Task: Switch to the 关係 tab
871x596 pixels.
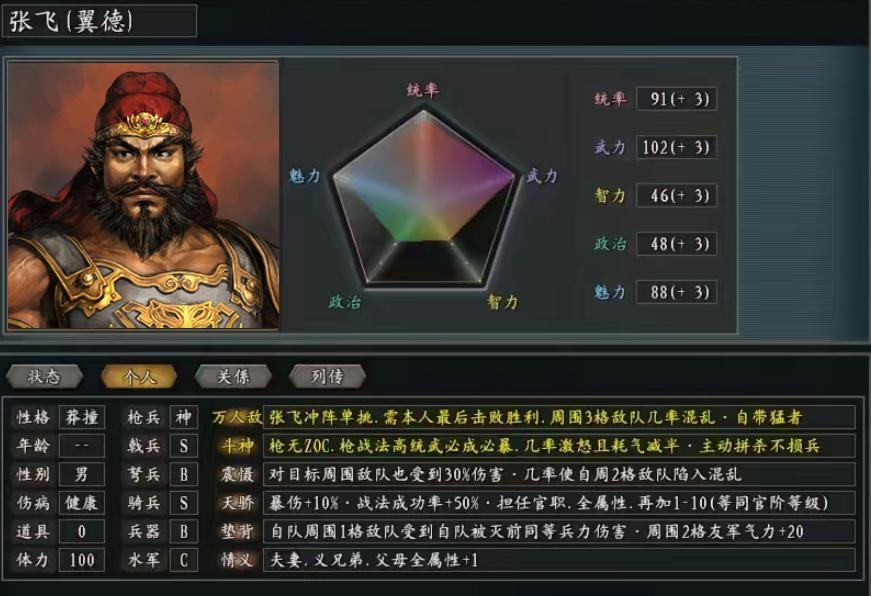Action: point(233,377)
